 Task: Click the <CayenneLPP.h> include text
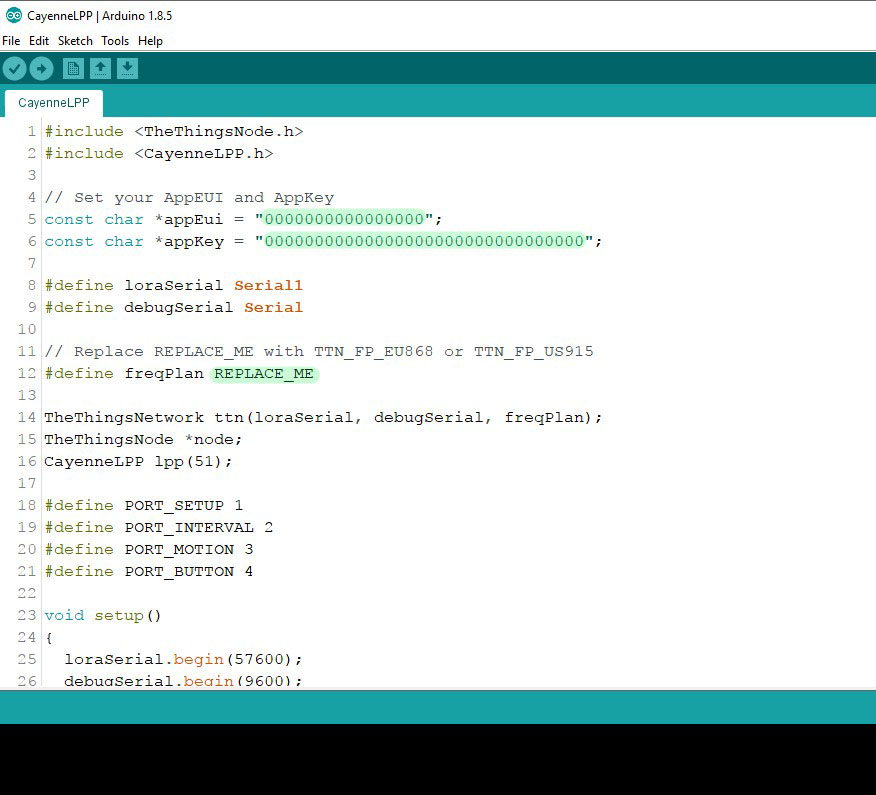203,154
